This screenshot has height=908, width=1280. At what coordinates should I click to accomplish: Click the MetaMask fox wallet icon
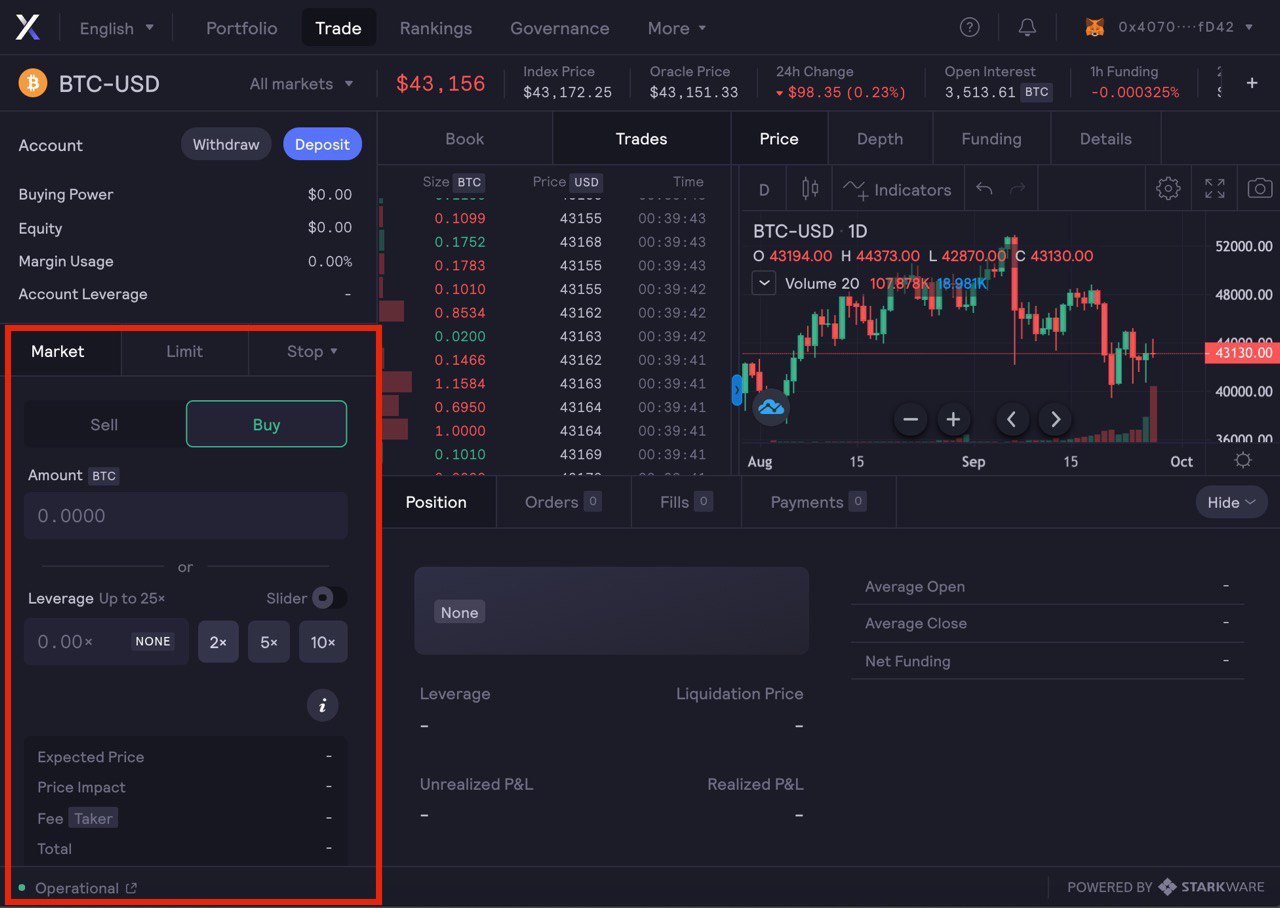[x=1095, y=28]
